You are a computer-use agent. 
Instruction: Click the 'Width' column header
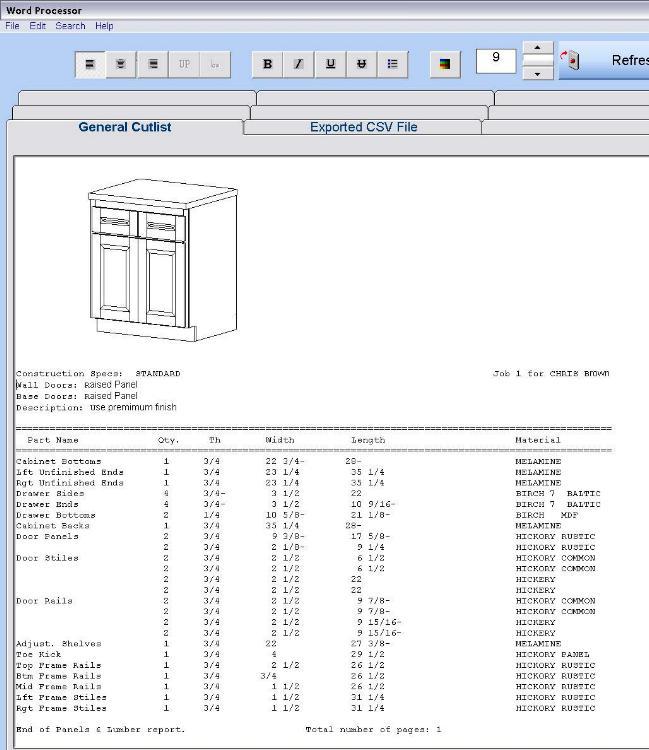(280, 440)
